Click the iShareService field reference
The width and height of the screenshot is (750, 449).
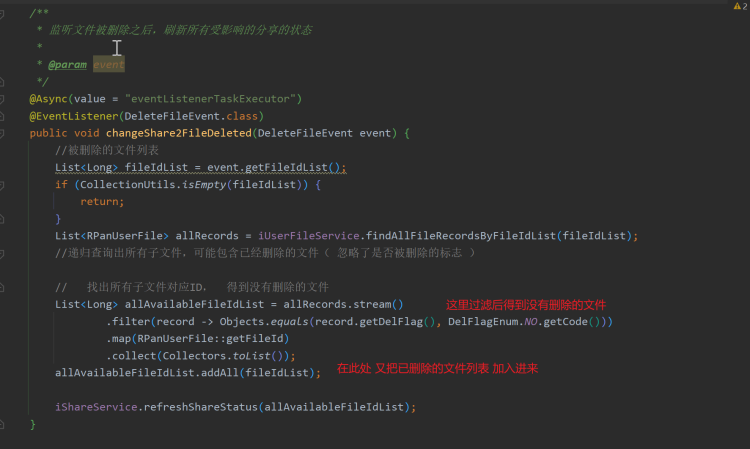96,407
